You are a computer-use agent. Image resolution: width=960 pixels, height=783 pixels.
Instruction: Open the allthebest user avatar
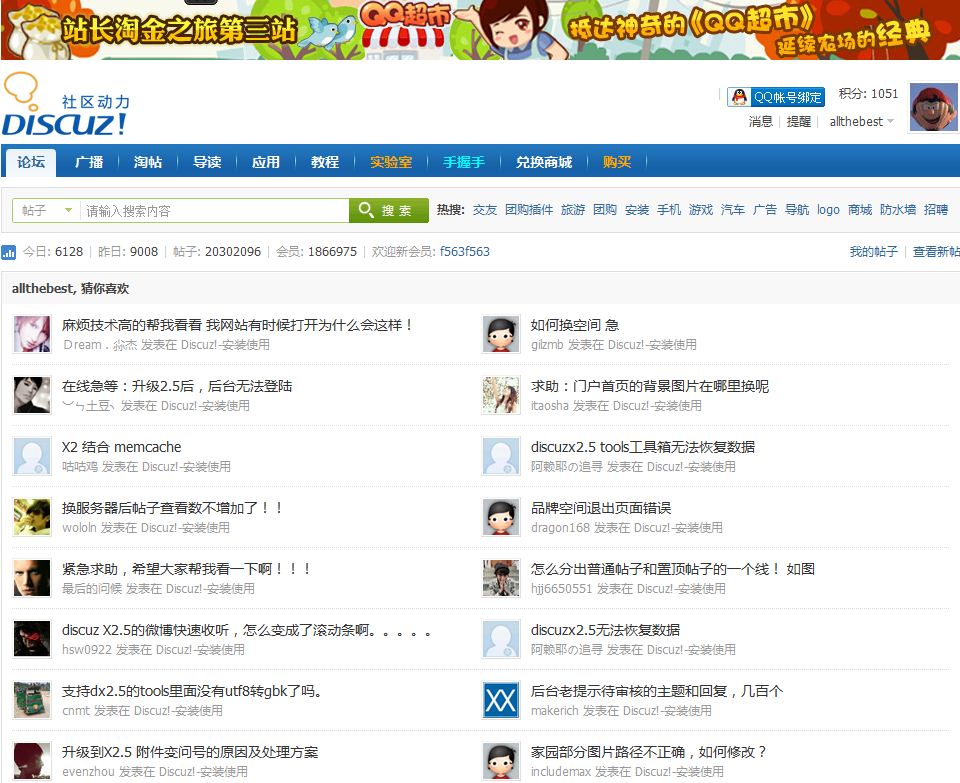tap(934, 108)
